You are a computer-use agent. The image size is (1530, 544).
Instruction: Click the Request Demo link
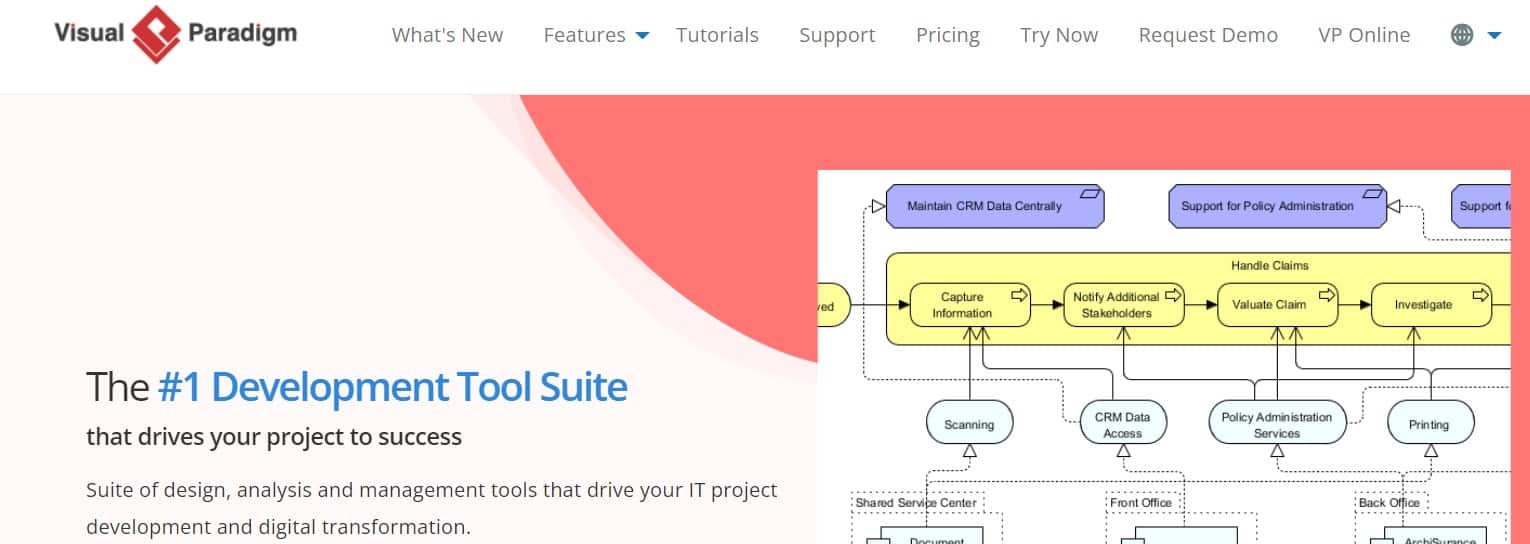pyautogui.click(x=1208, y=35)
